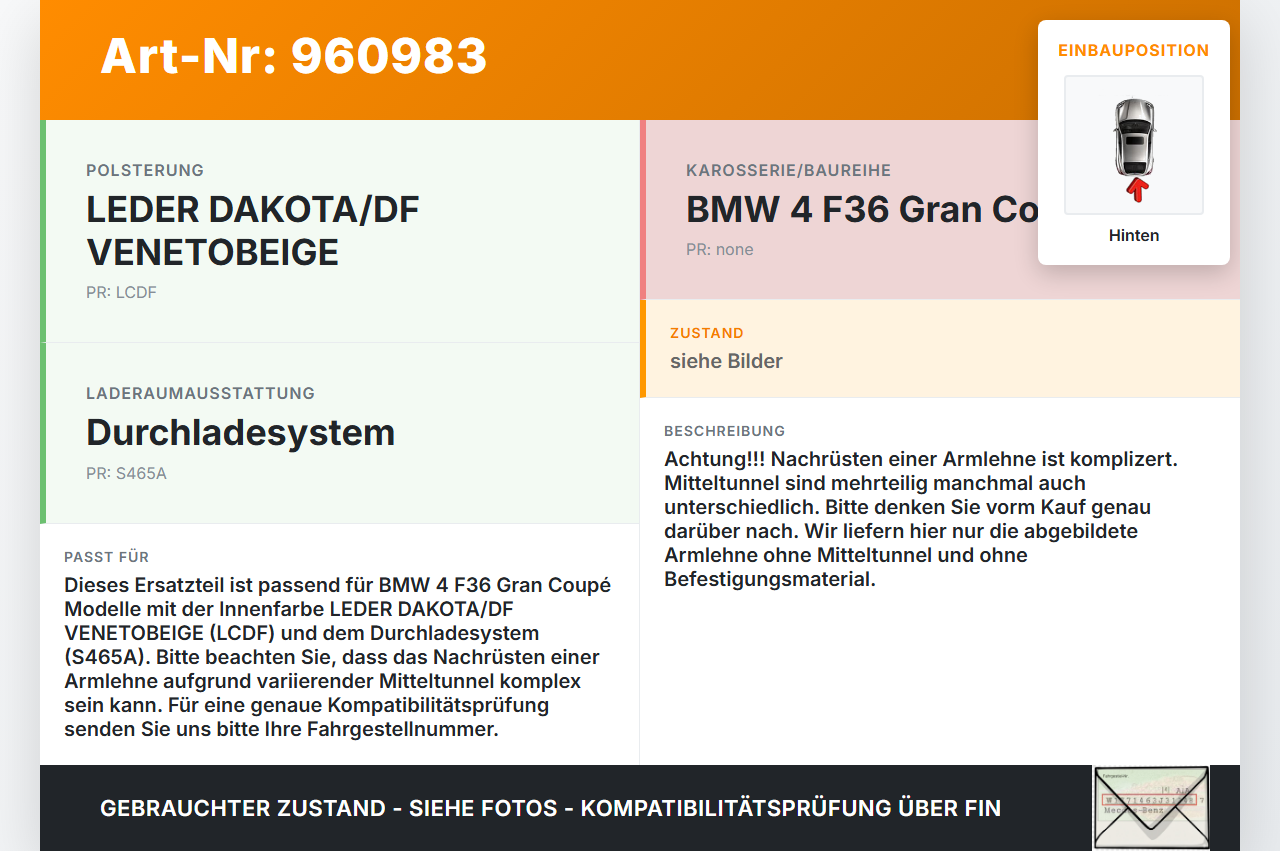This screenshot has width=1280, height=851.
Task: Click the Kompatibilitätsprüfung über FIN footer text
Action: click(549, 808)
